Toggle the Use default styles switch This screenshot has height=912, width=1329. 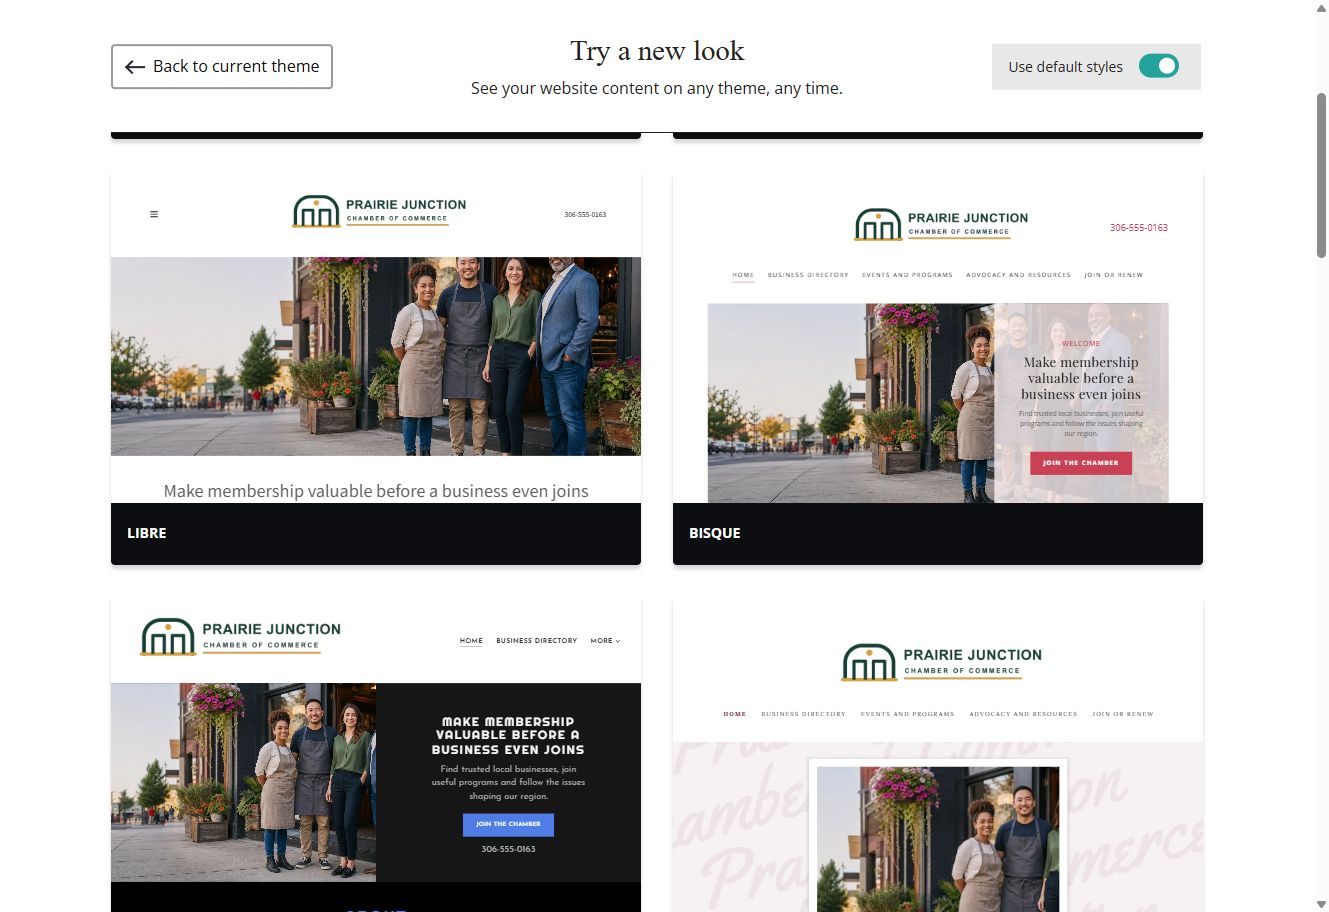1159,66
